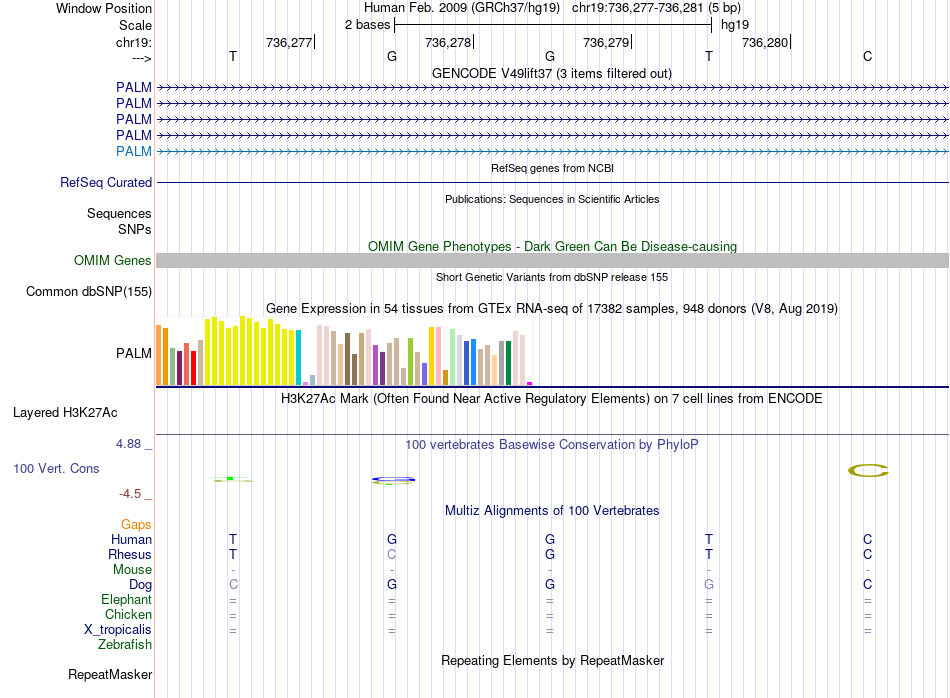Screen dimensions: 950x698
Task: Click the GENCODE V49lift37 track title
Action: 552,73
